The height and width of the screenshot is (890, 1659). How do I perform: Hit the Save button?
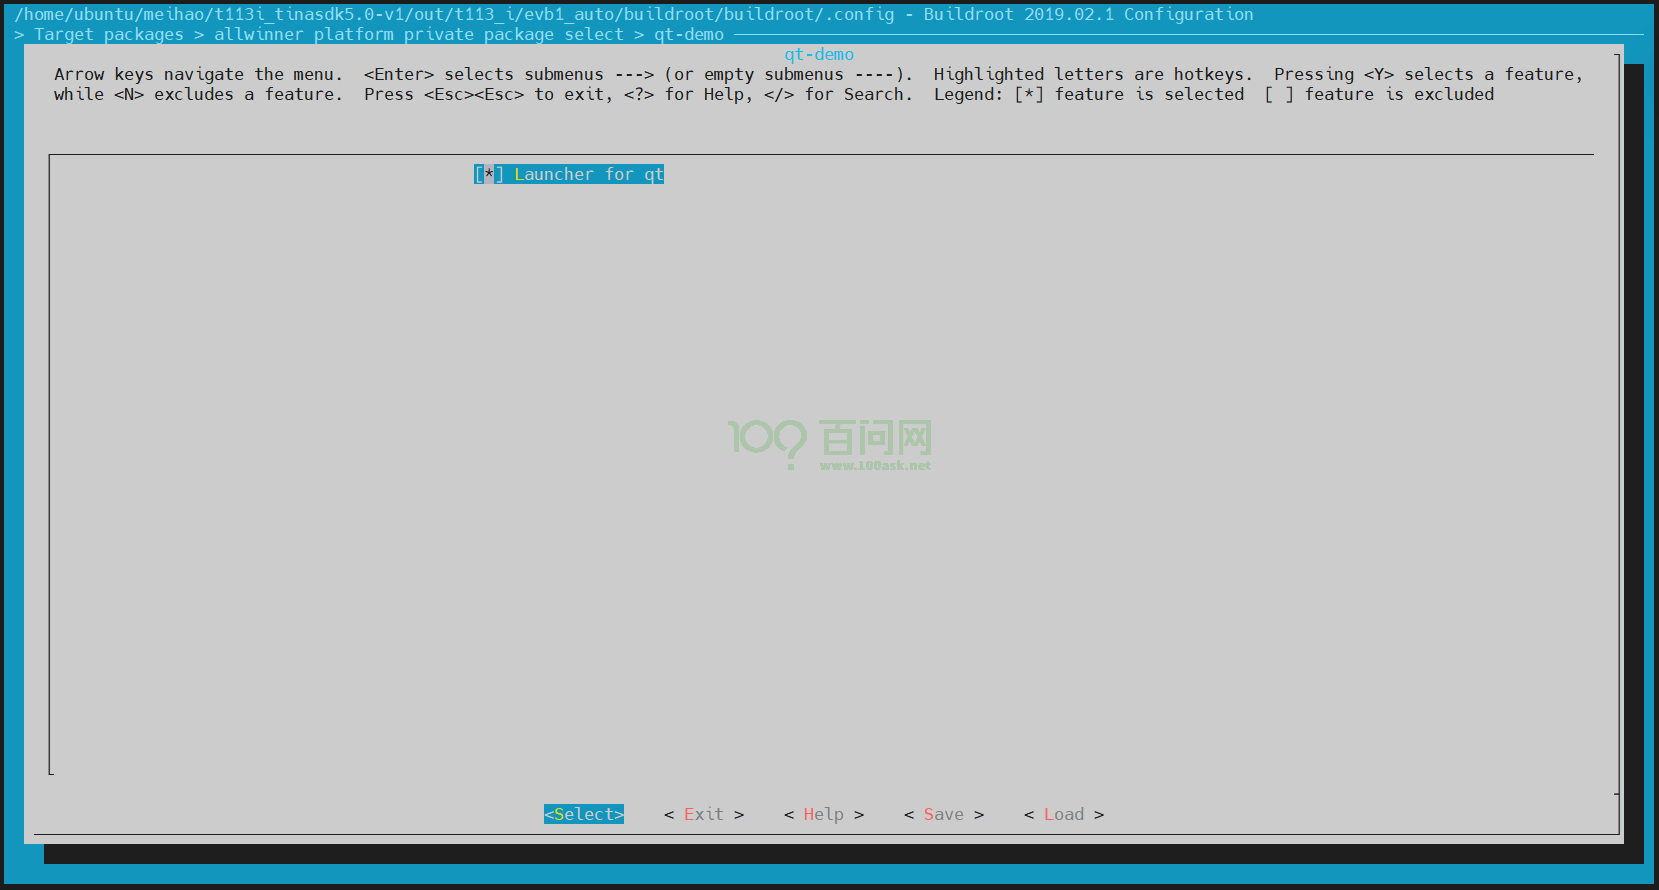tap(943, 815)
